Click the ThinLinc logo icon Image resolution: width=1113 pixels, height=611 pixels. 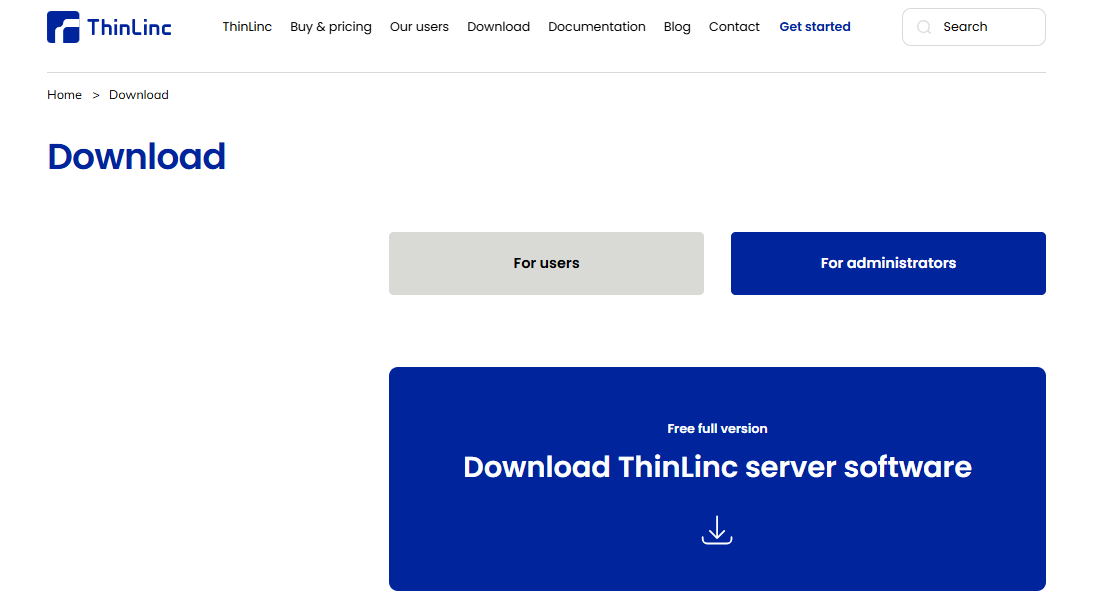point(63,27)
